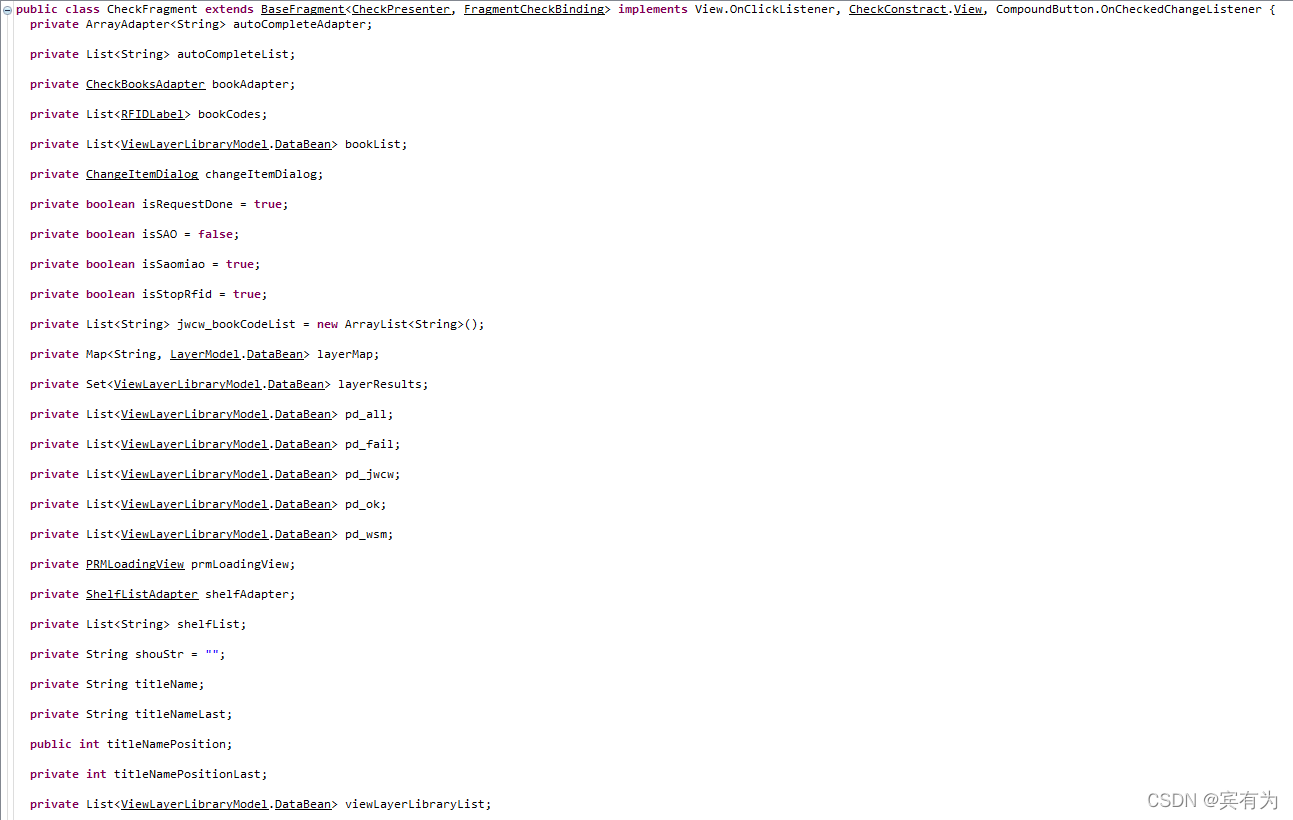Image resolution: width=1293 pixels, height=820 pixels.
Task: Open ViewLayerLibraryModel link on layerResults line
Action: coord(187,384)
